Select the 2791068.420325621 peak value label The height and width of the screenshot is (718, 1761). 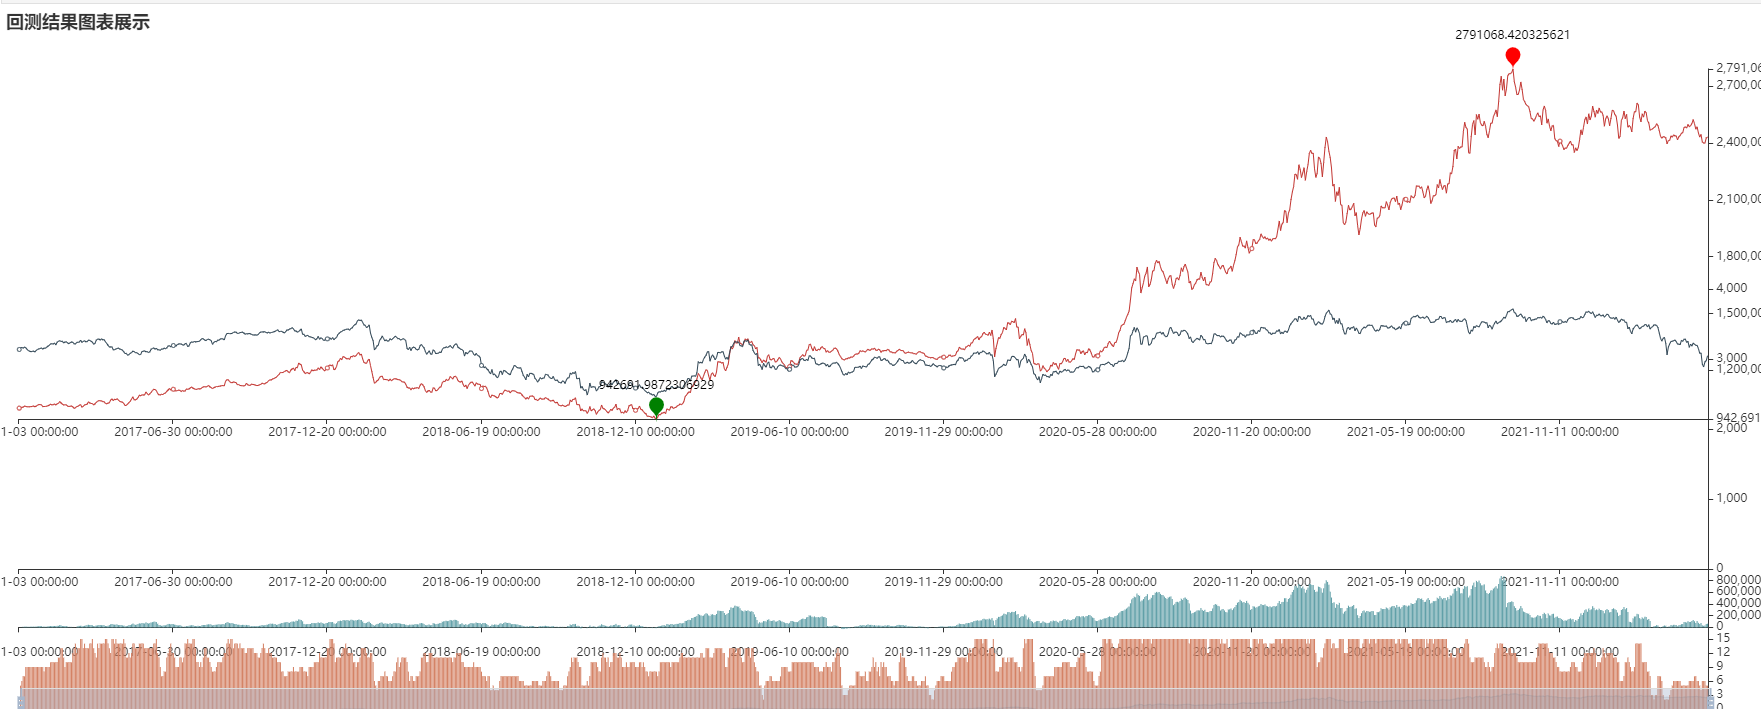(x=1512, y=35)
